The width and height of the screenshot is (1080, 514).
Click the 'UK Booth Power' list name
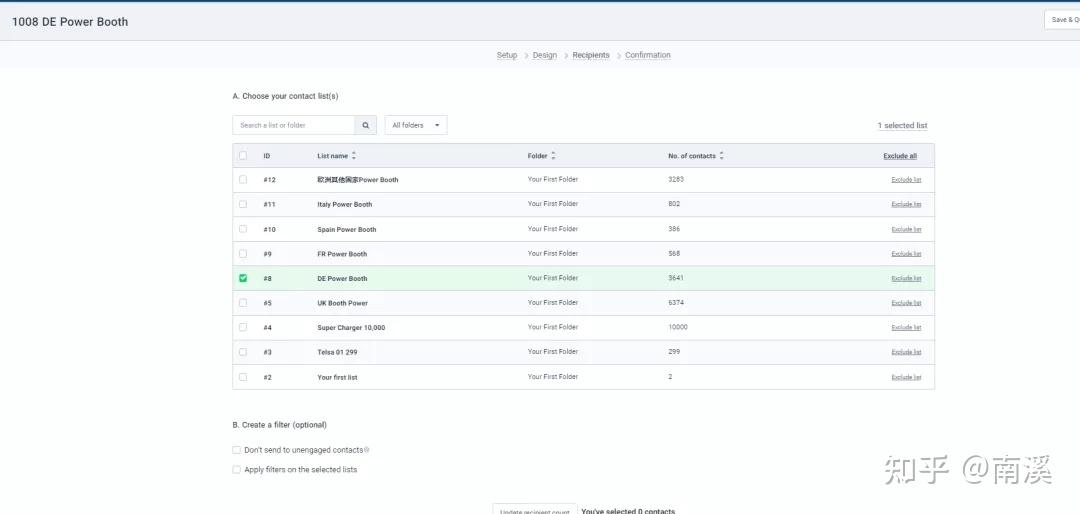click(342, 303)
